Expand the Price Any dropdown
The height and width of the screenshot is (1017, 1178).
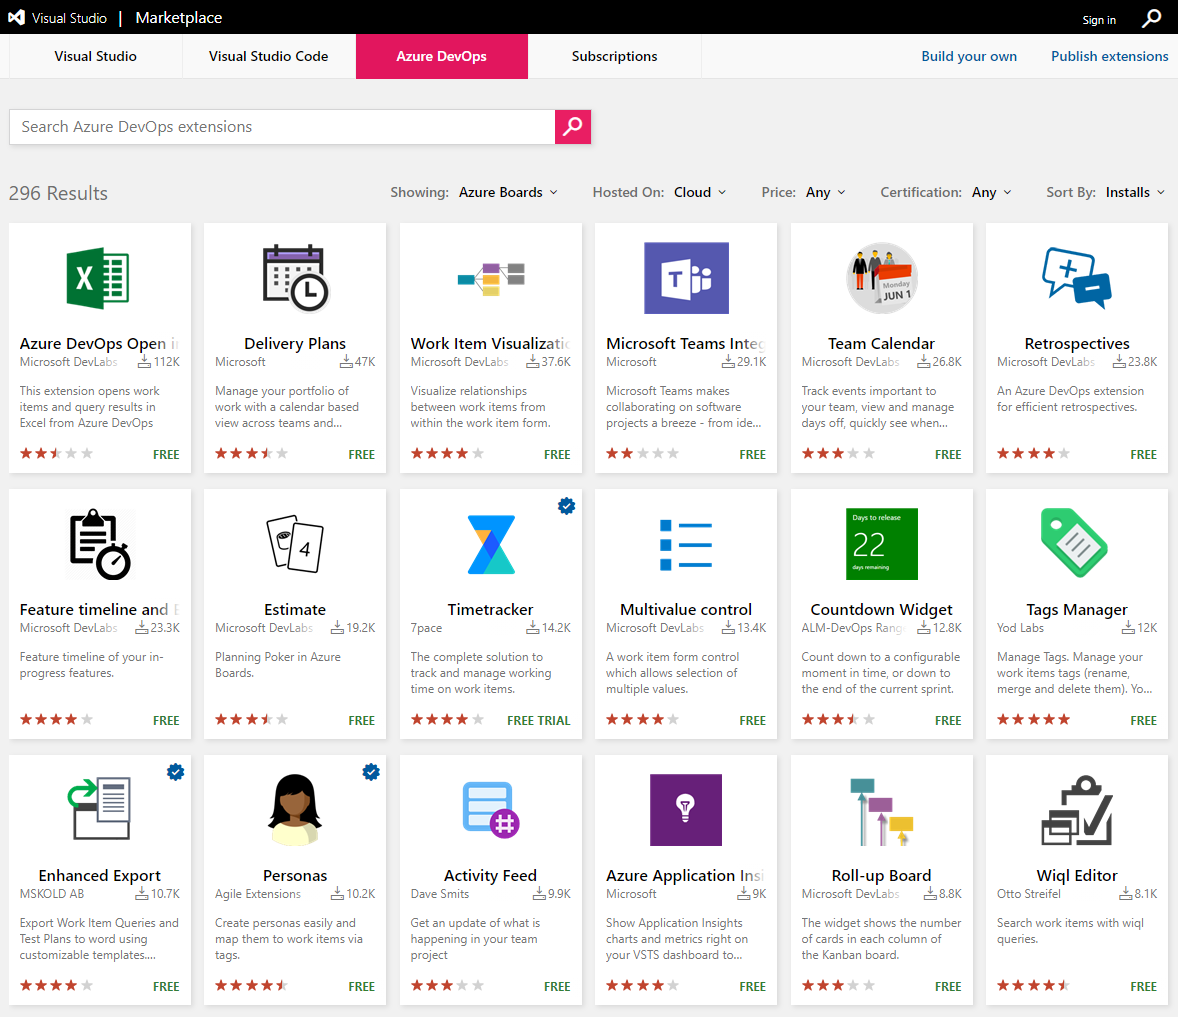tap(826, 192)
